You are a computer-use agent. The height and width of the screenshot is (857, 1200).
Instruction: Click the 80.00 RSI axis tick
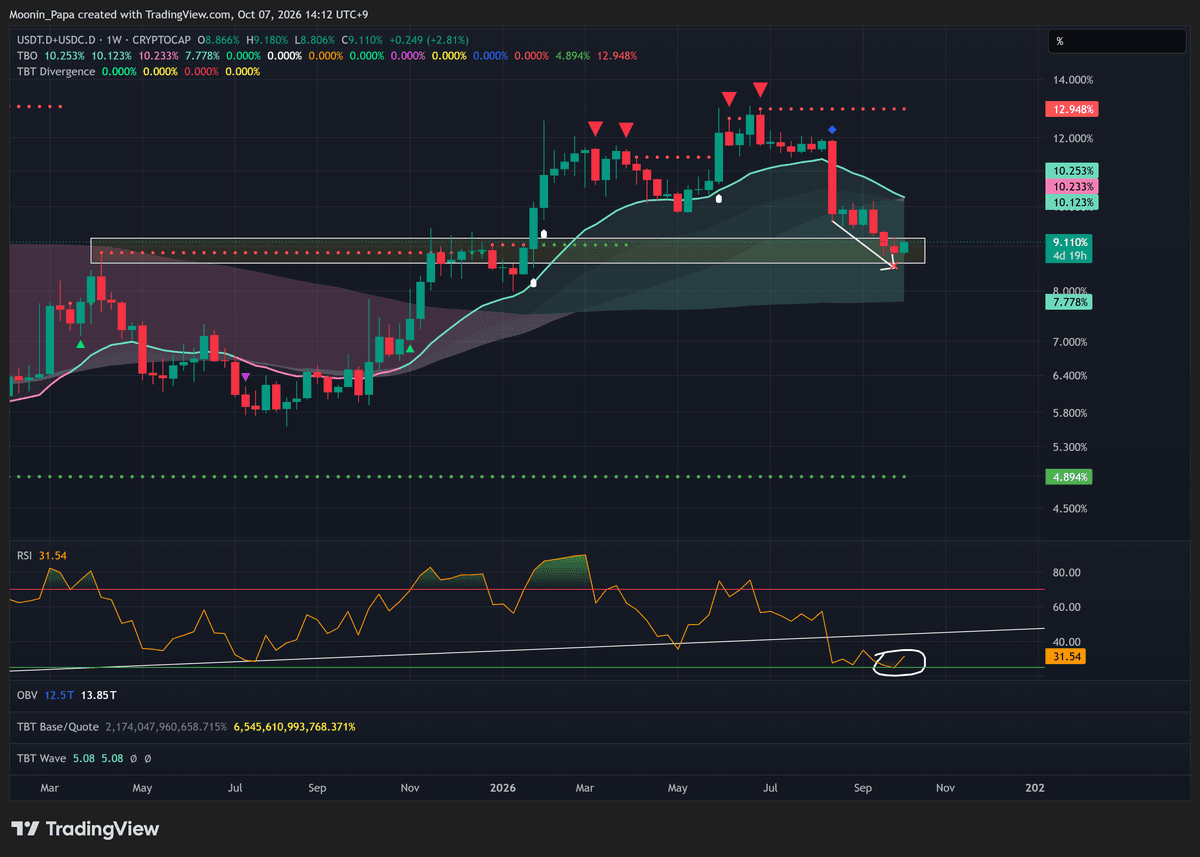(1066, 573)
